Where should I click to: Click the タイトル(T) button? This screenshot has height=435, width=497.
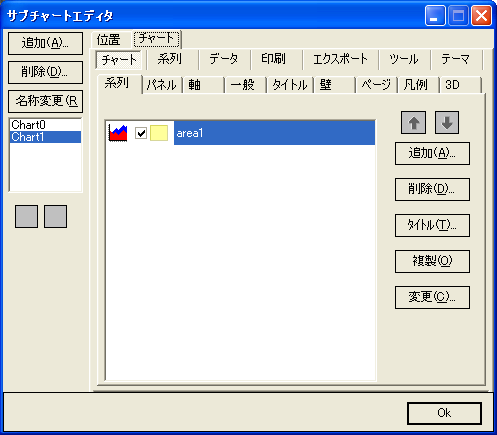coord(432,225)
